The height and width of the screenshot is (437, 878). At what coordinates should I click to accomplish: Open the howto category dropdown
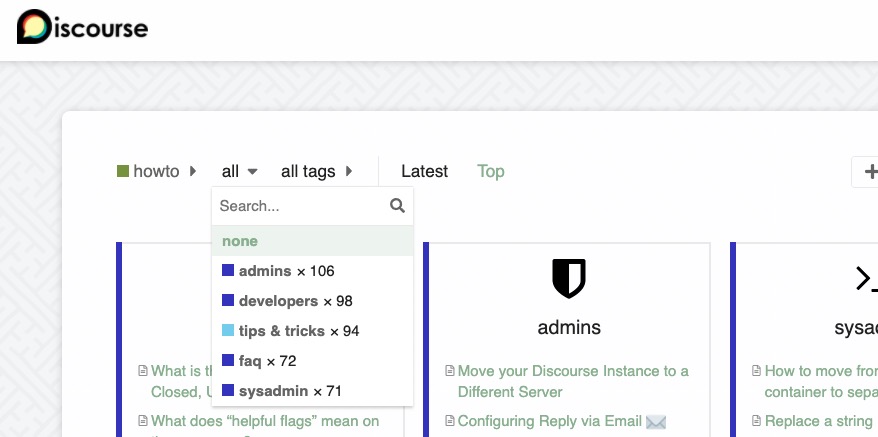pos(156,171)
